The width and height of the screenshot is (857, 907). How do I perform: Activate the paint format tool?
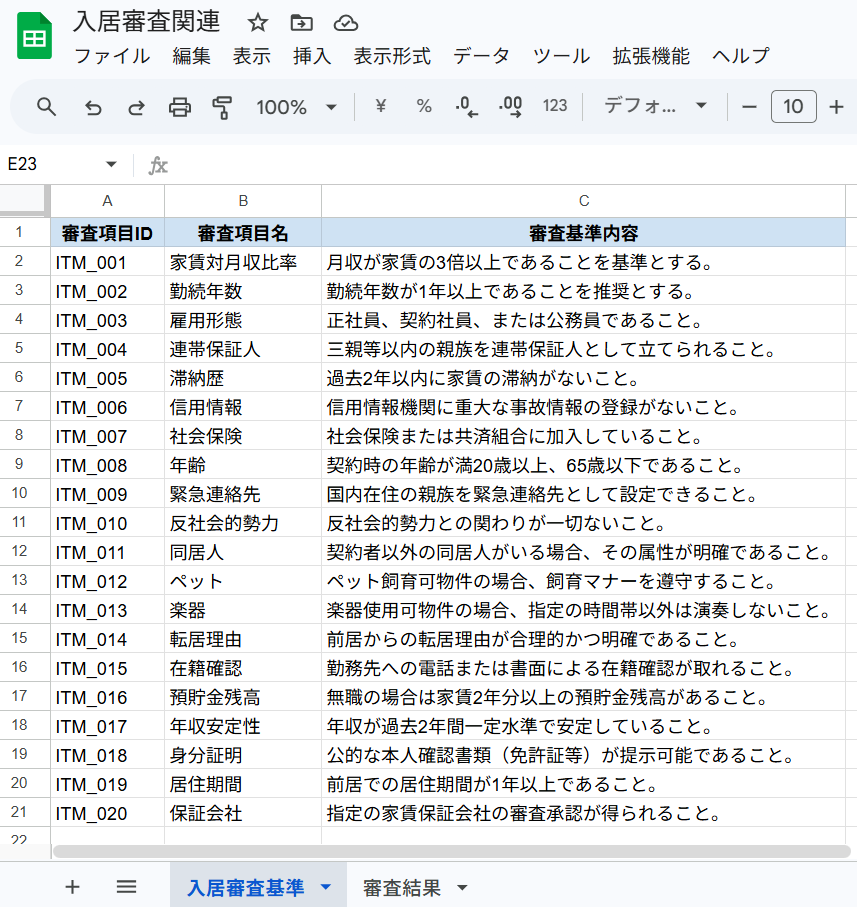(x=222, y=107)
